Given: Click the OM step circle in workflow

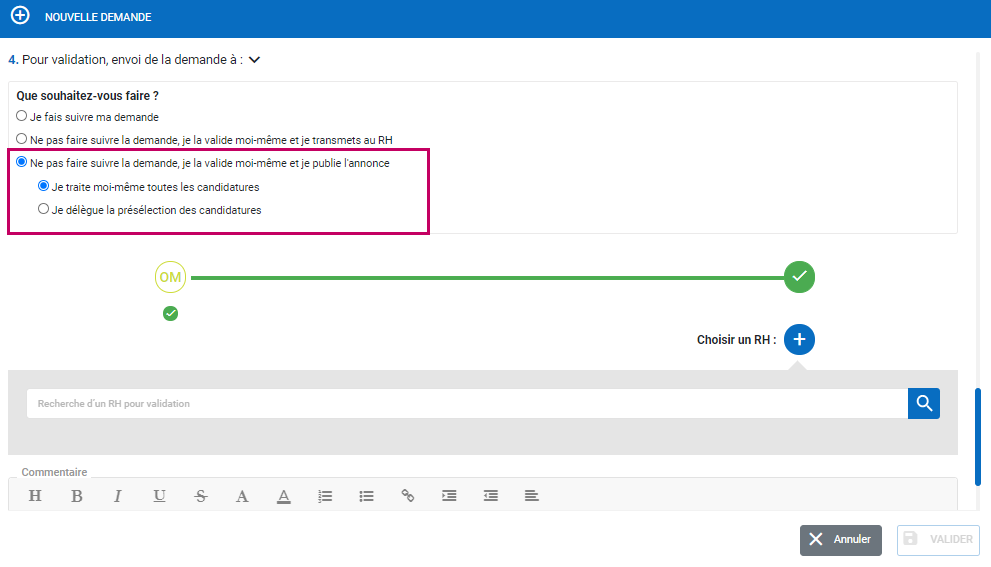Looking at the screenshot, I should coord(170,277).
